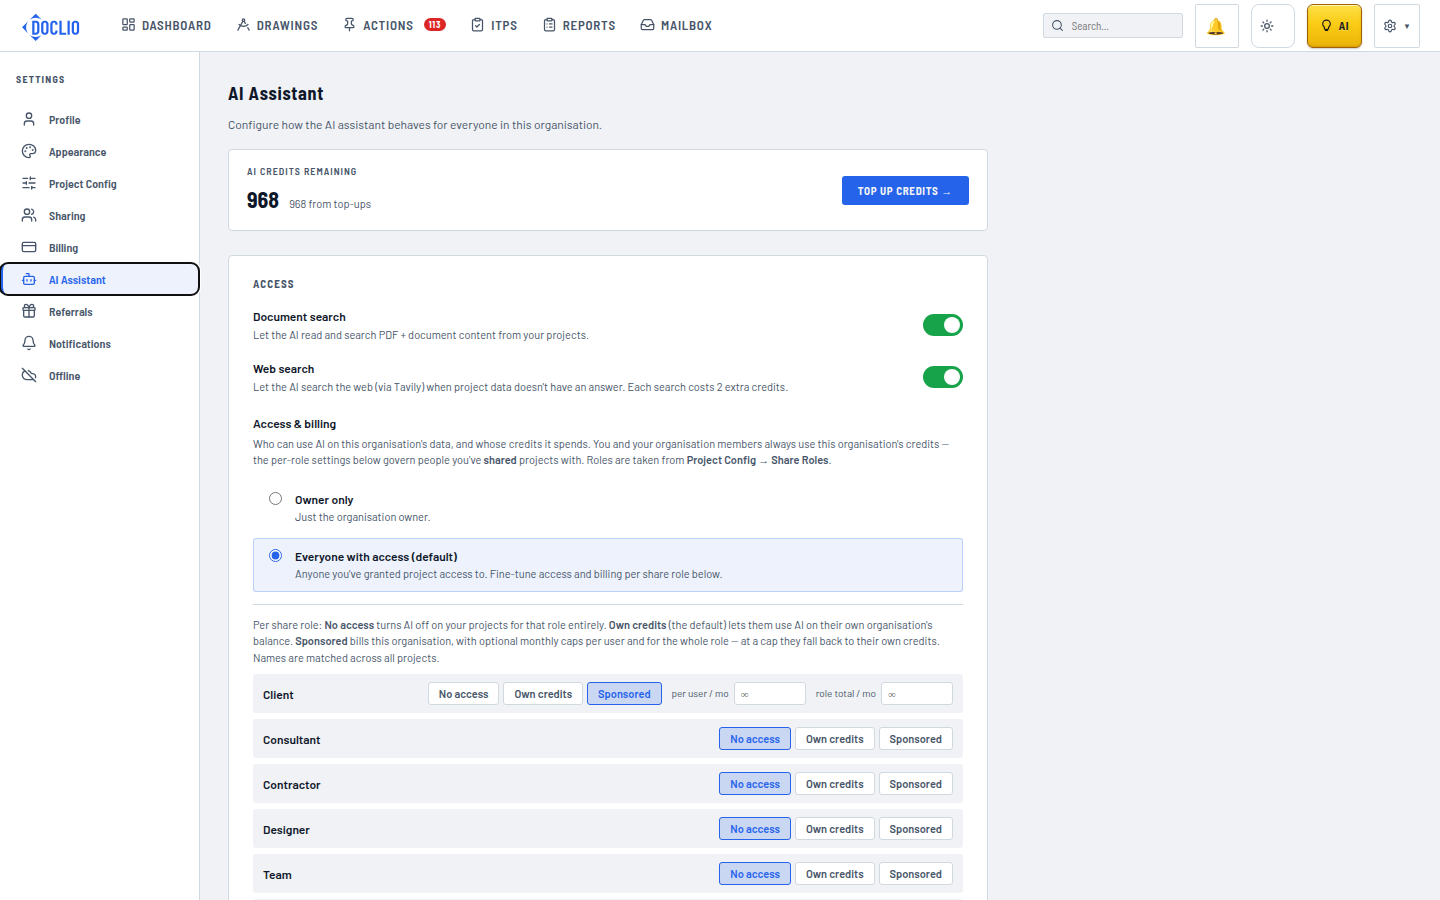The image size is (1440, 900).
Task: Set Client role to Sponsored
Action: [624, 694]
